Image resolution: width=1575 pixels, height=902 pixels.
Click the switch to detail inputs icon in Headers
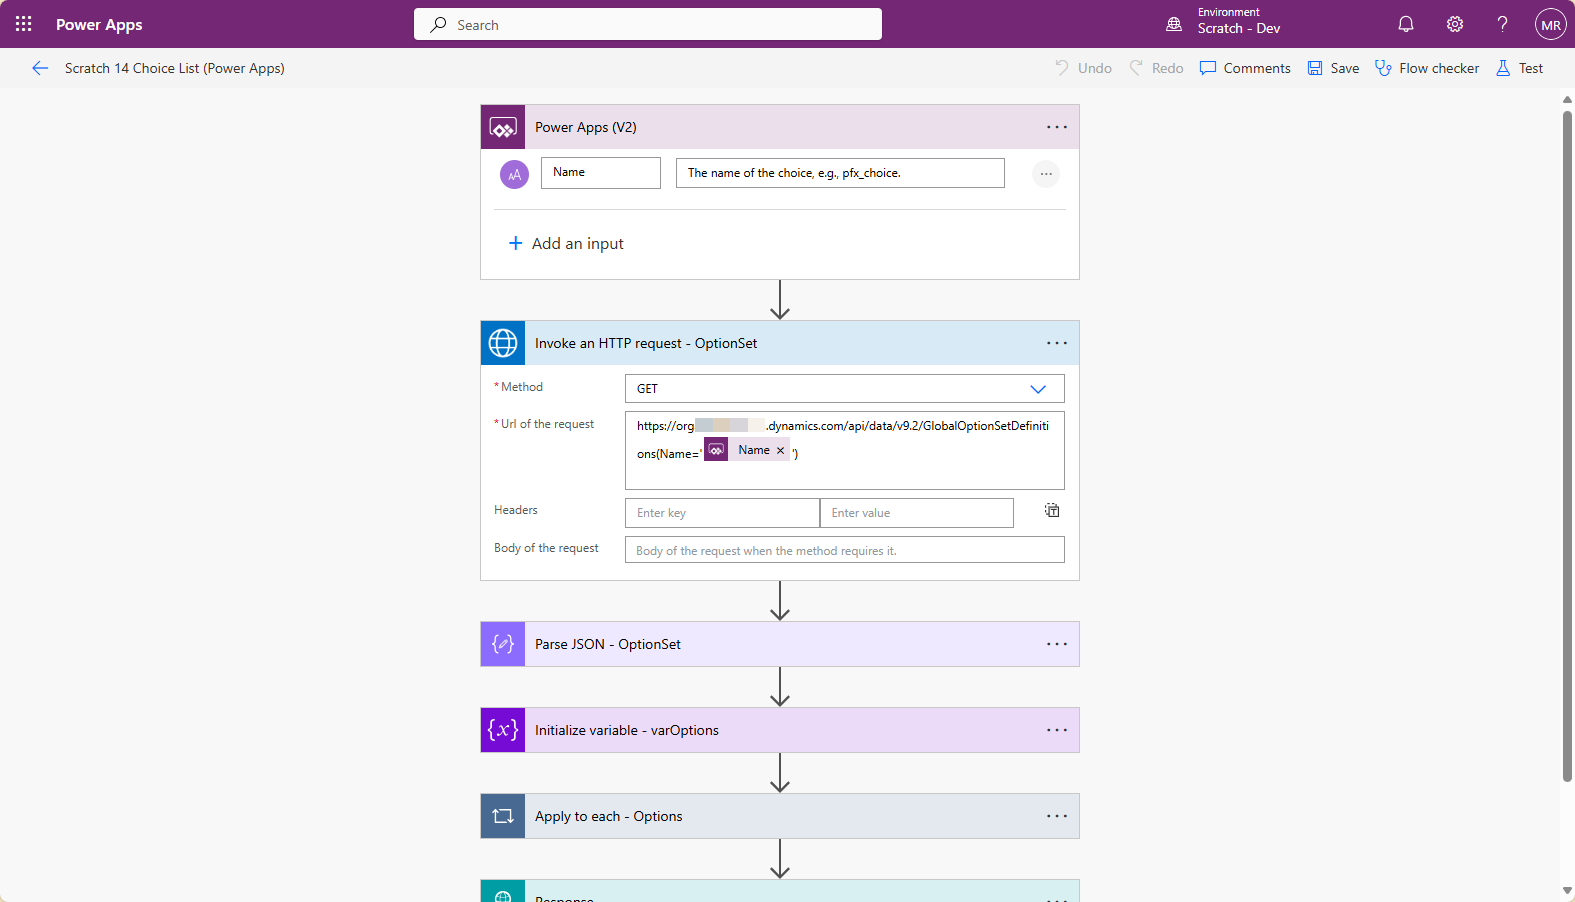click(x=1052, y=511)
